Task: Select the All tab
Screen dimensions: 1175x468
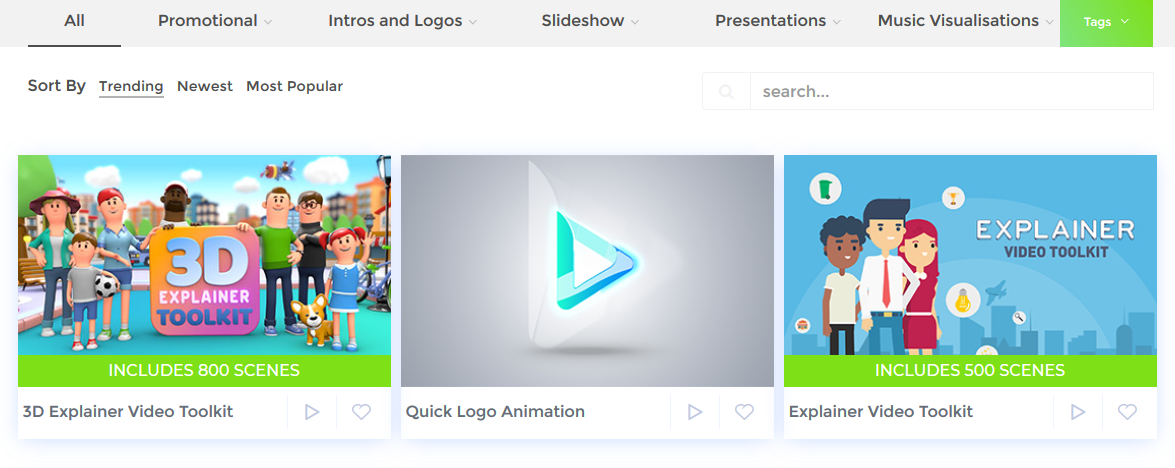Action: pyautogui.click(x=74, y=22)
